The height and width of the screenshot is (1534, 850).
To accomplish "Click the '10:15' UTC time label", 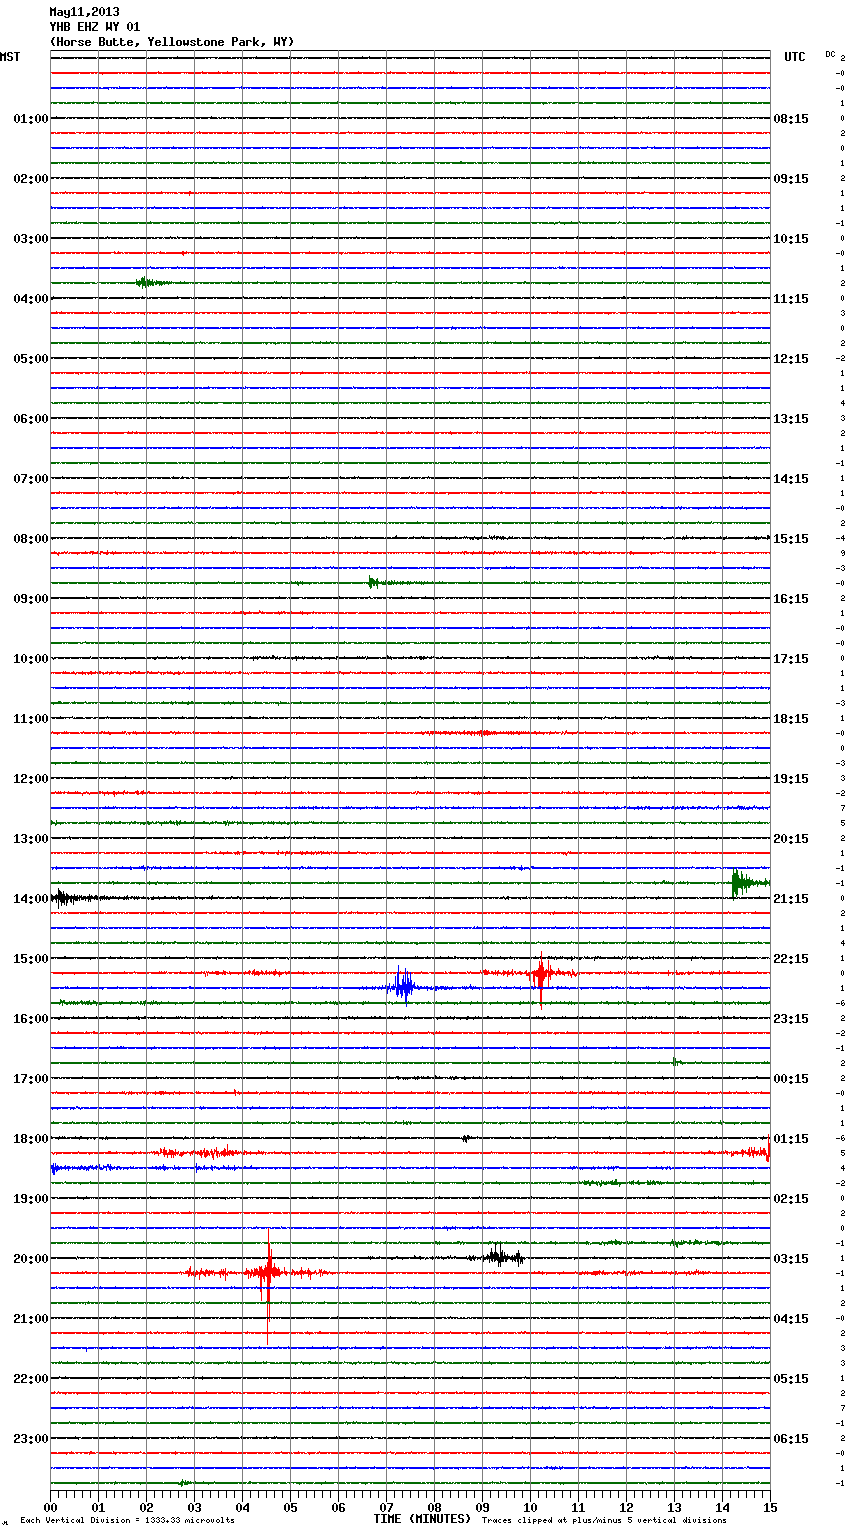I will coord(791,239).
